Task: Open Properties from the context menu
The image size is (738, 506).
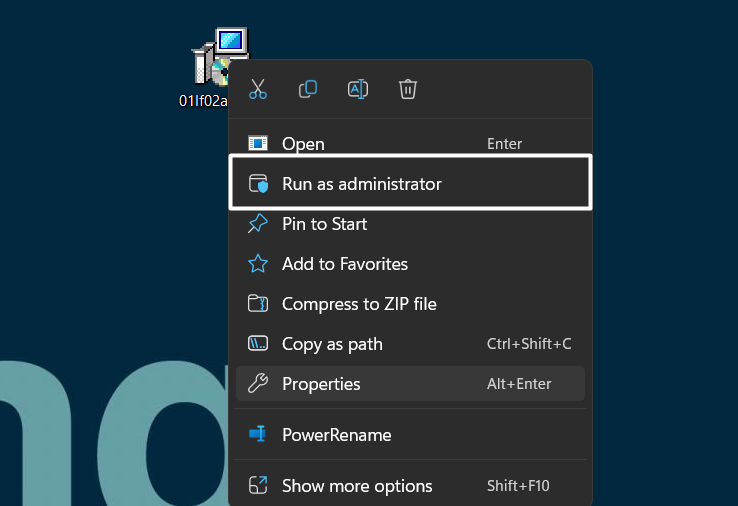Action: pos(321,384)
